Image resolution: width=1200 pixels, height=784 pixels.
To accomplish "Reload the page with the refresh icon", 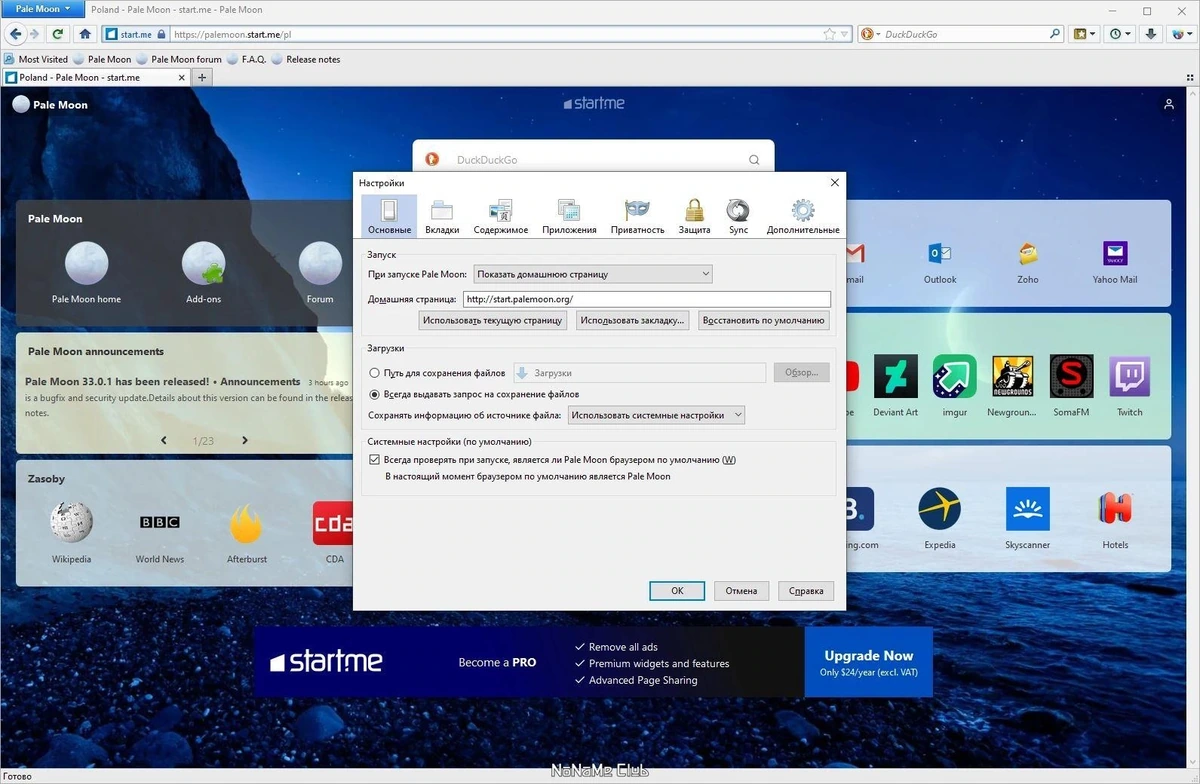I will 58,34.
